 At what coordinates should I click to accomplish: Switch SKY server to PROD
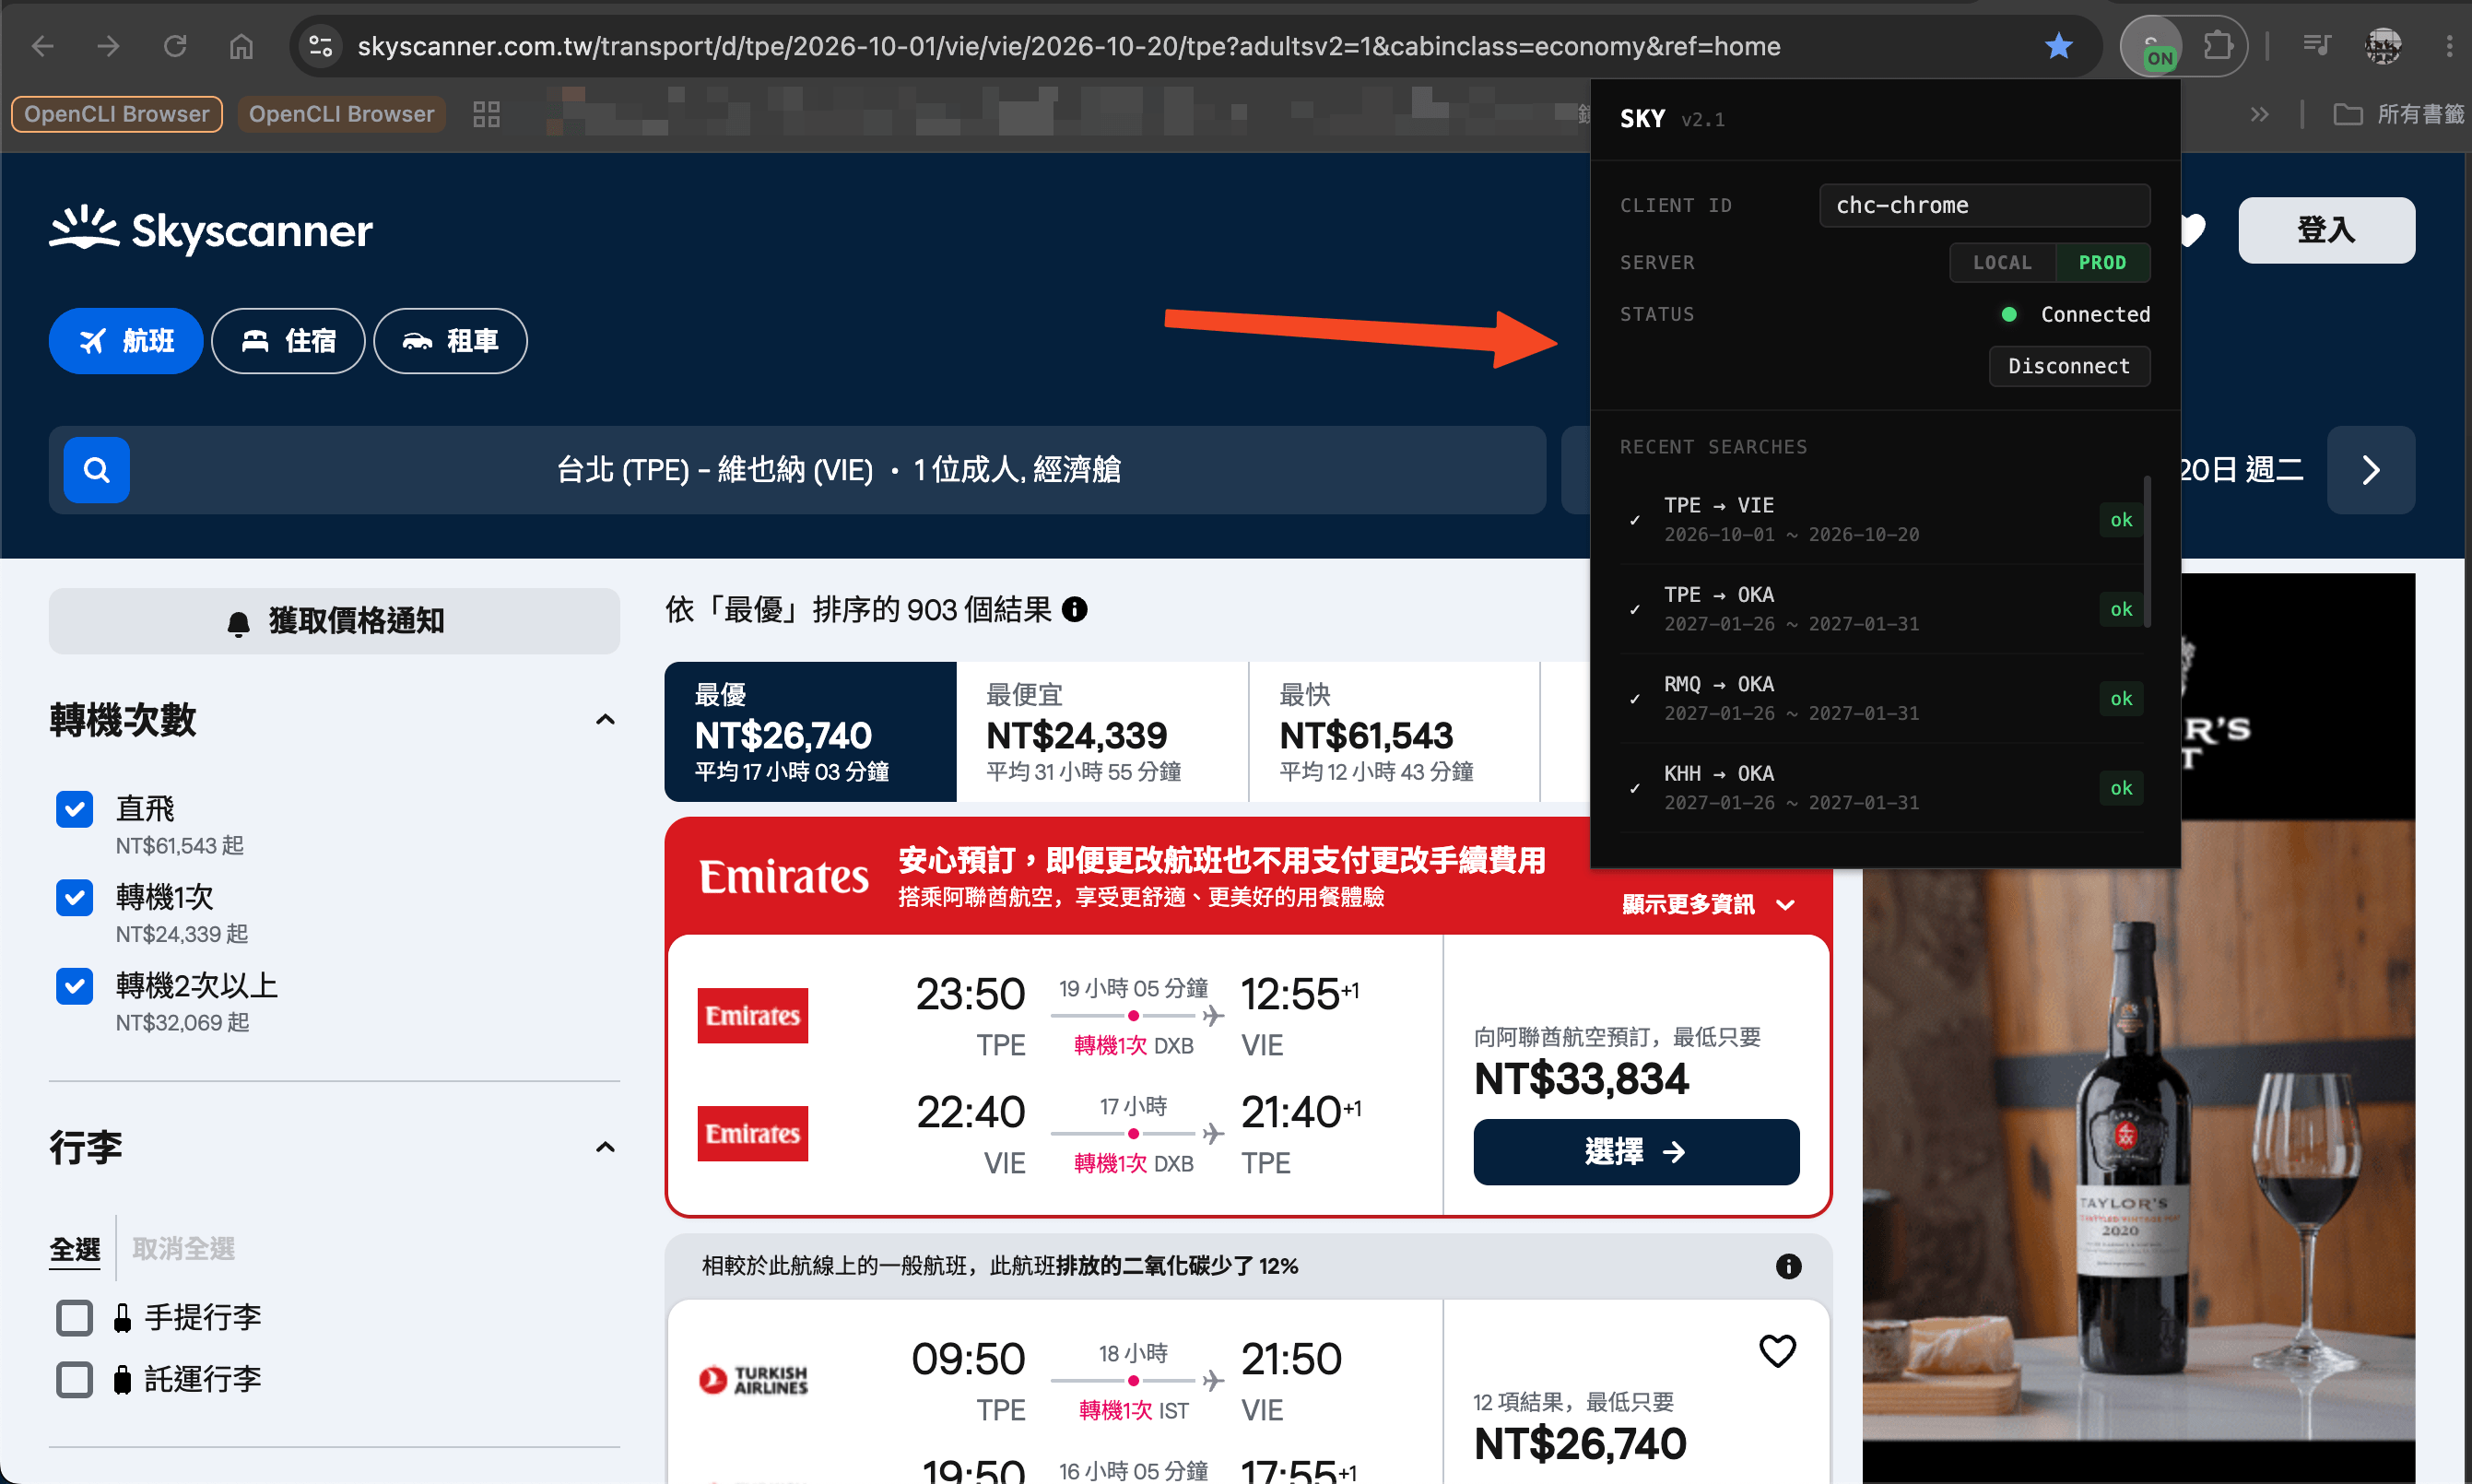coord(2102,262)
